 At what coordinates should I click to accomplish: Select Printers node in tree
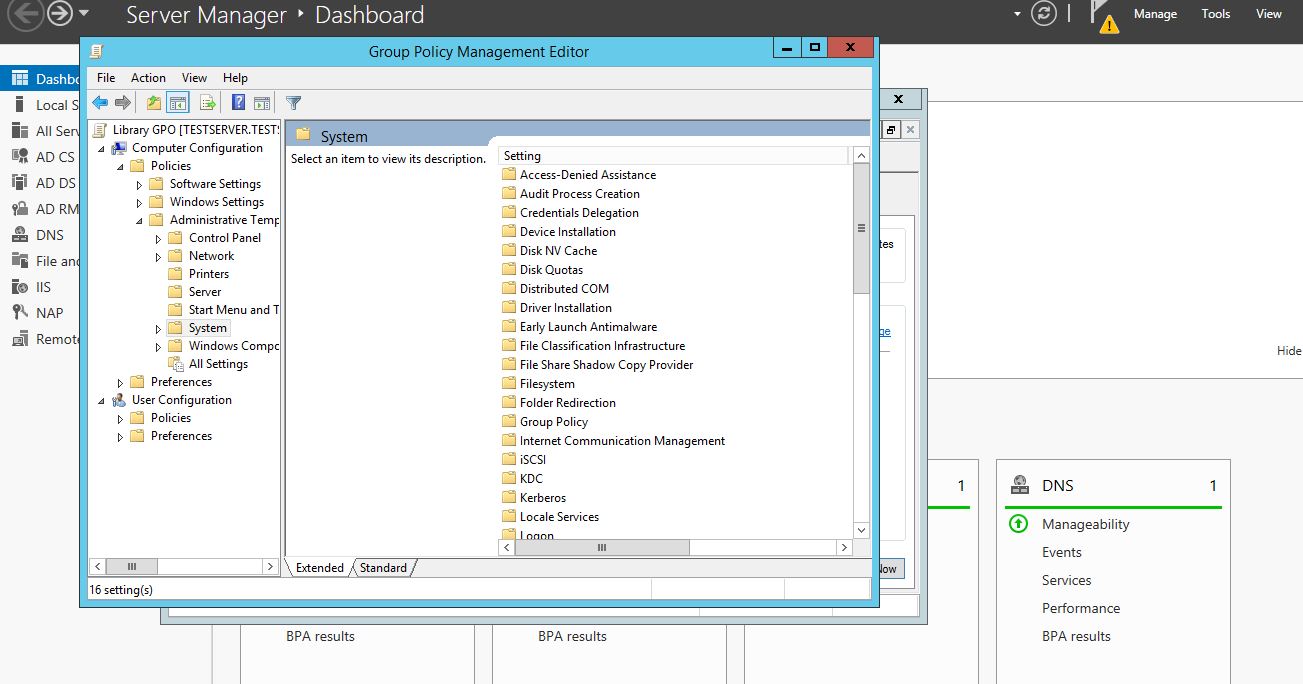(208, 274)
